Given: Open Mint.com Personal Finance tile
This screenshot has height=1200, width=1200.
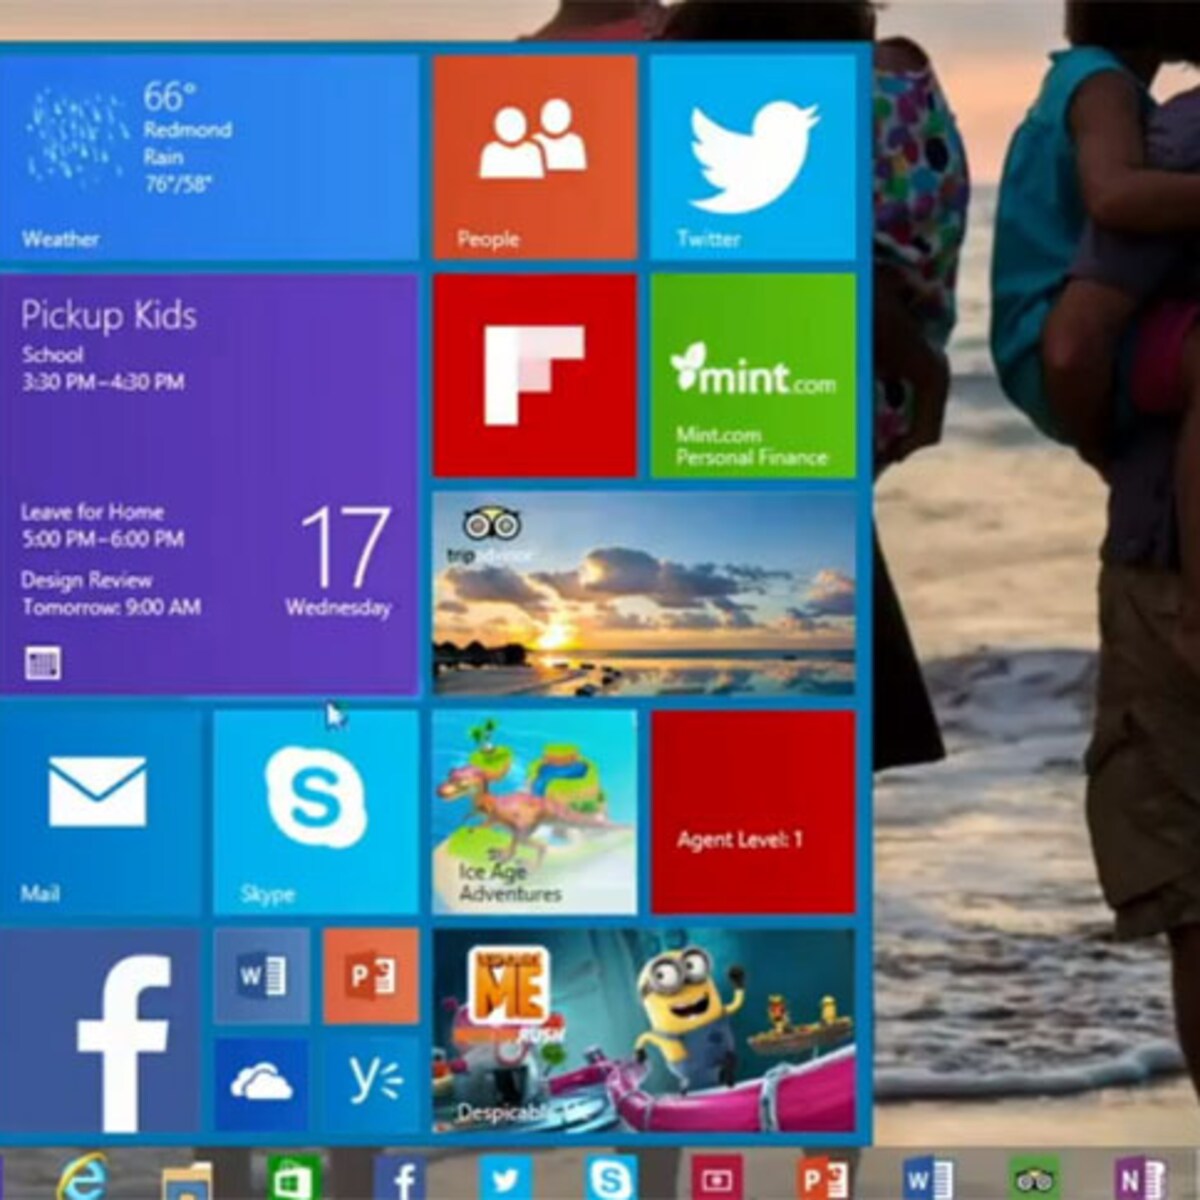Looking at the screenshot, I should click(755, 375).
